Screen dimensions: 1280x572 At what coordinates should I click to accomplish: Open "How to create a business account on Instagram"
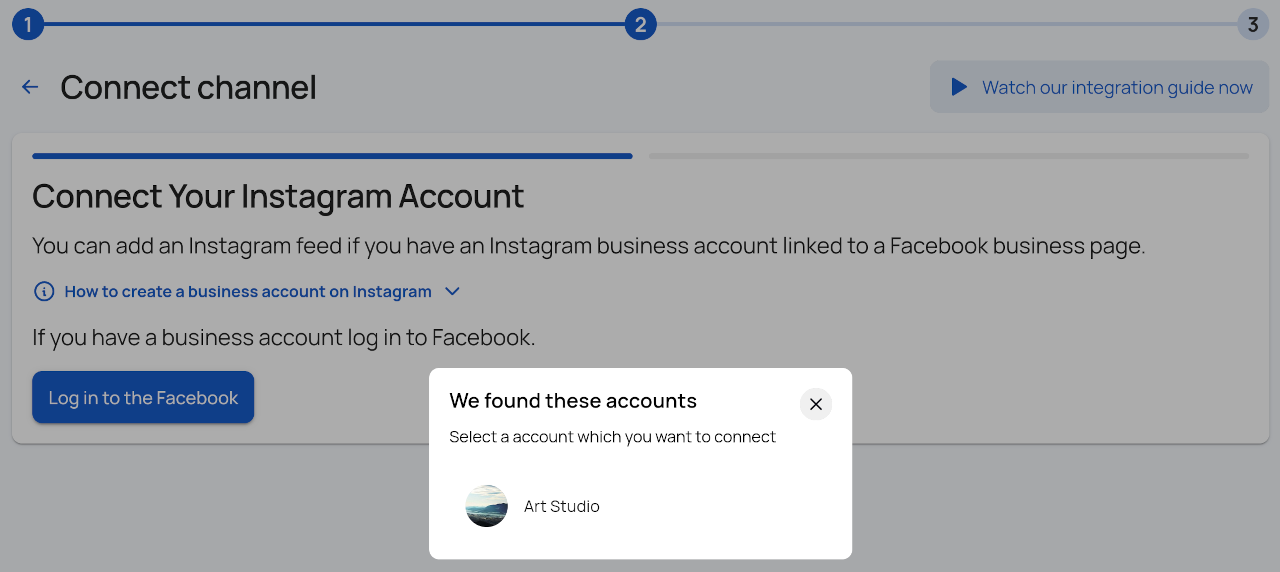(x=248, y=292)
